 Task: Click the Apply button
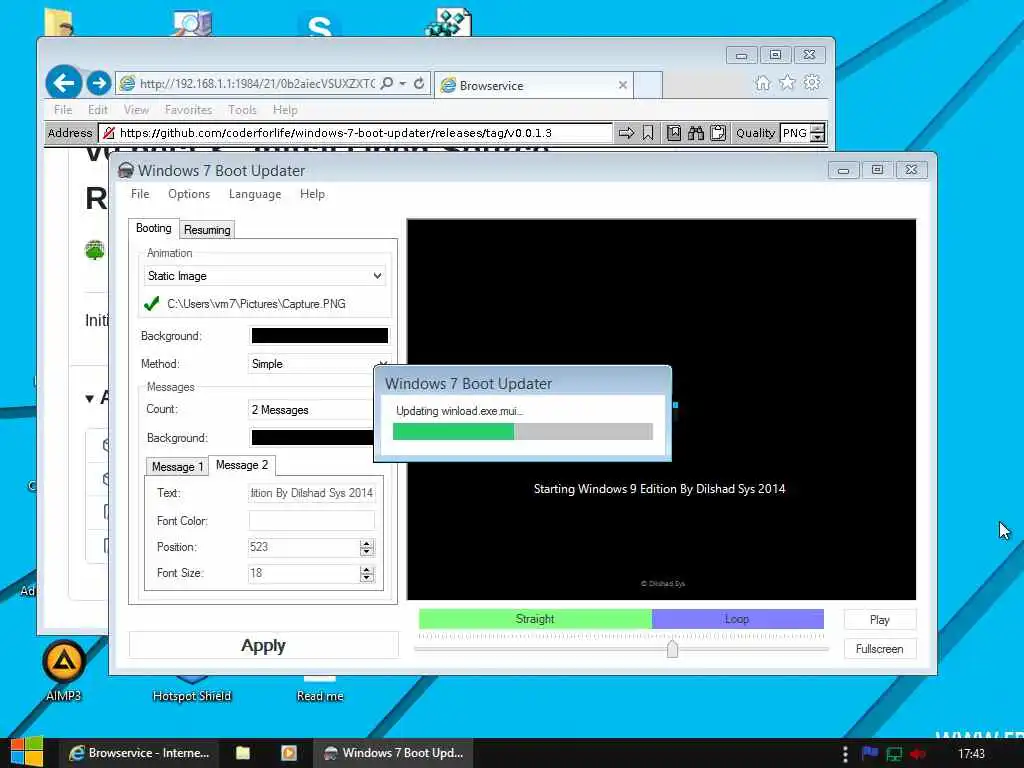click(263, 645)
